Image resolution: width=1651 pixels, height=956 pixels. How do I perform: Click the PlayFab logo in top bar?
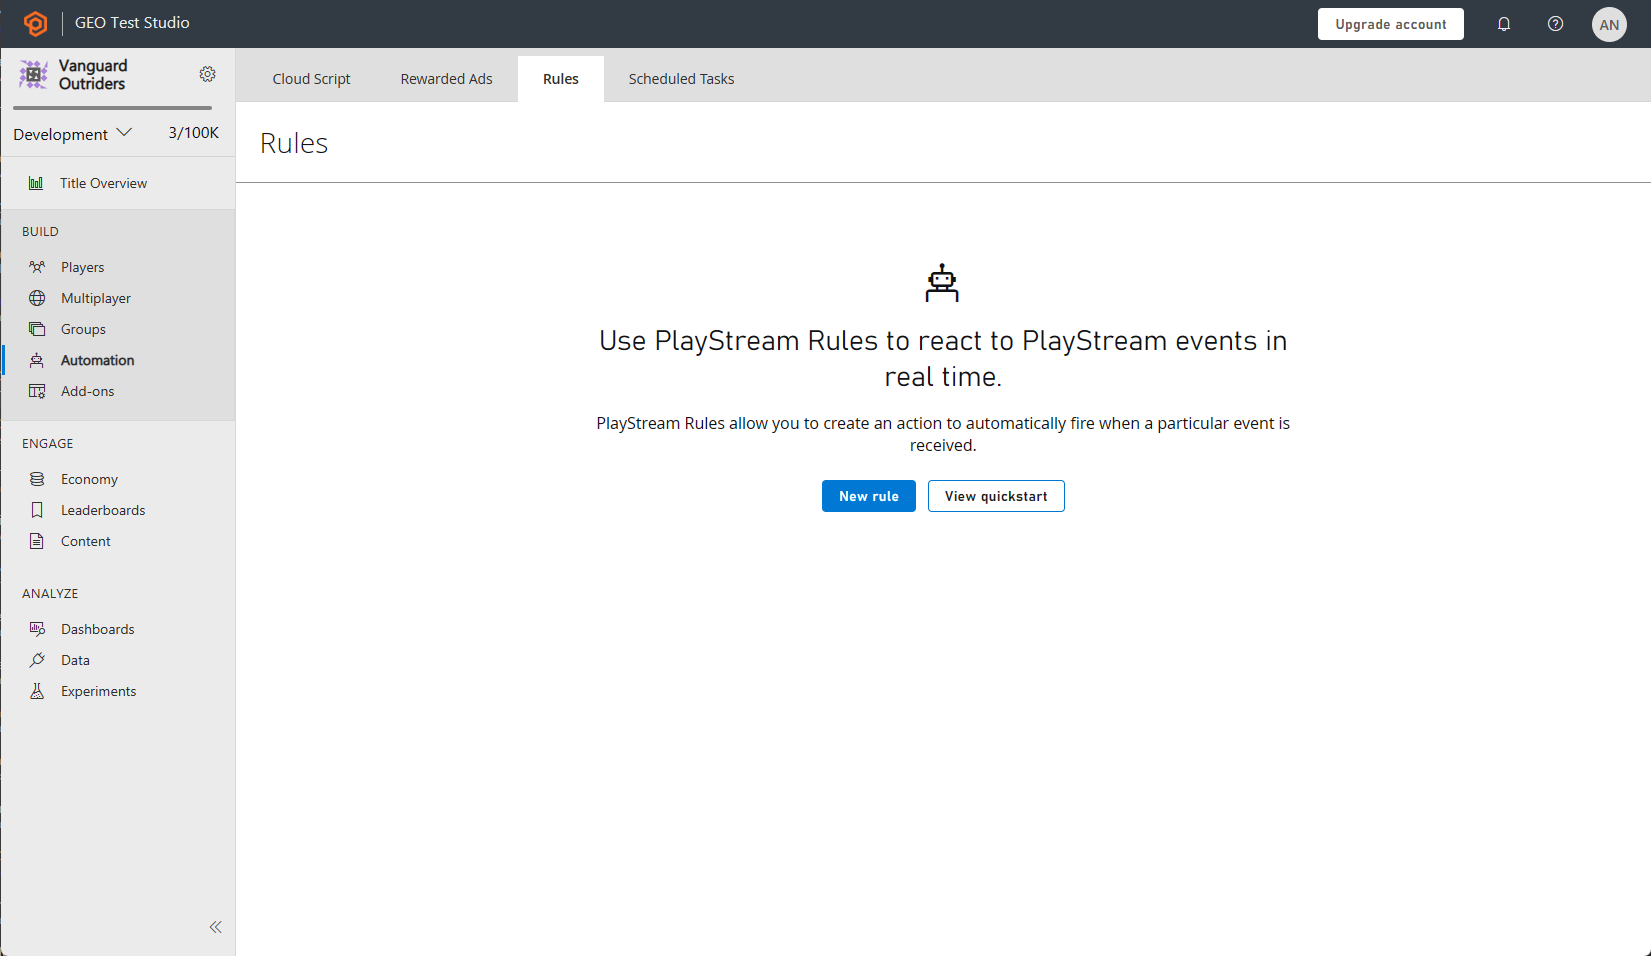pyautogui.click(x=36, y=23)
